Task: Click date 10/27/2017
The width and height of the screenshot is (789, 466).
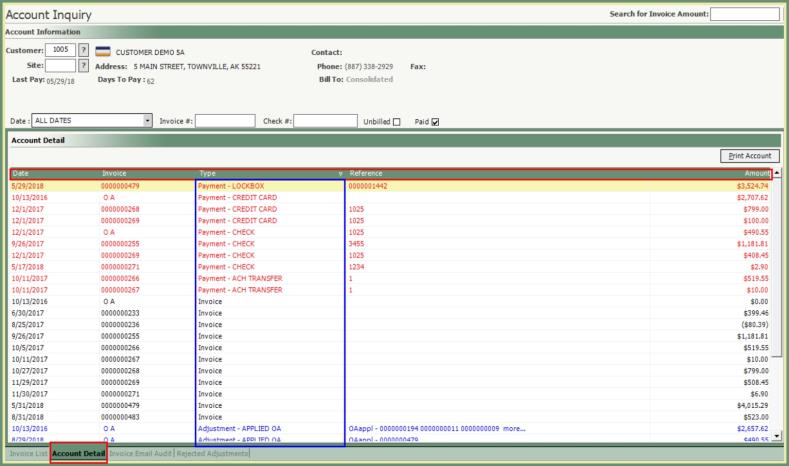Action: tap(30, 371)
